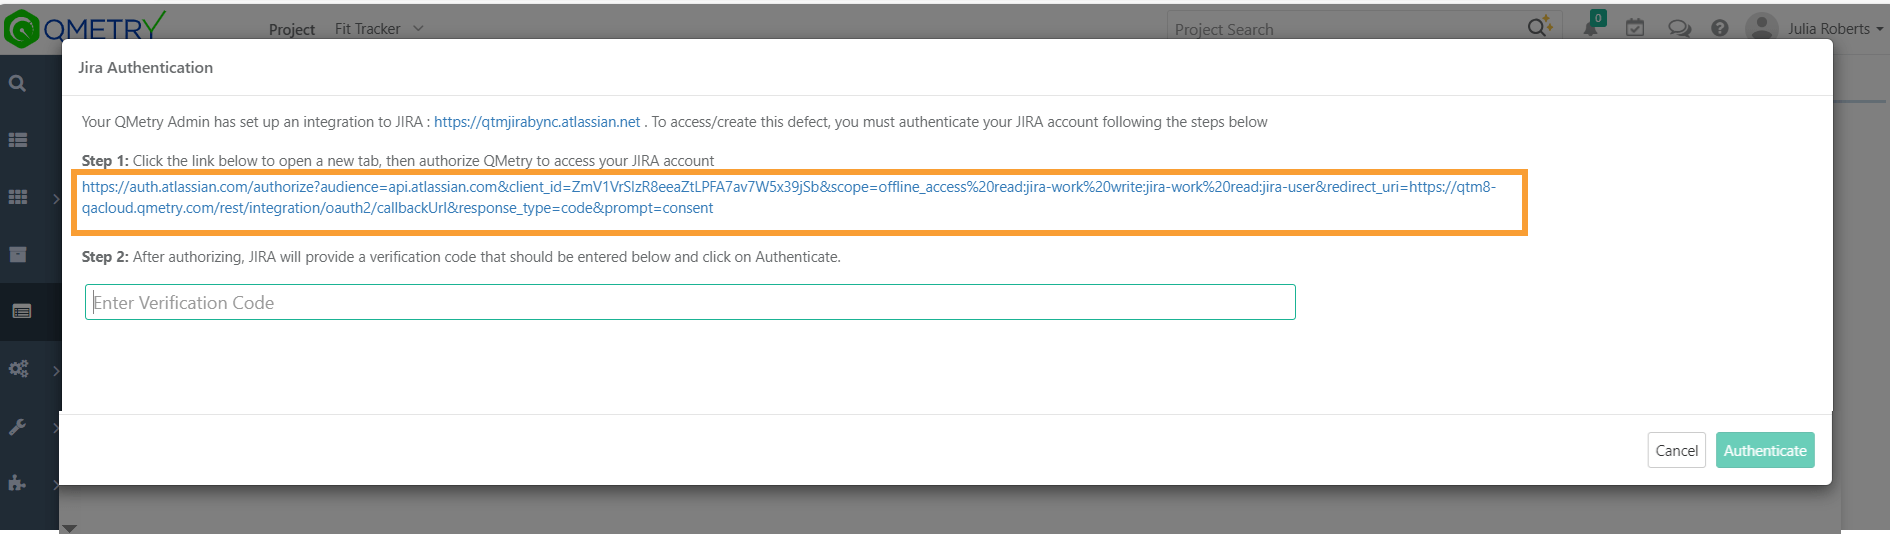Viewport: 1890px width, 534px height.
Task: Click the Cancel button in the dialog
Action: 1677,450
